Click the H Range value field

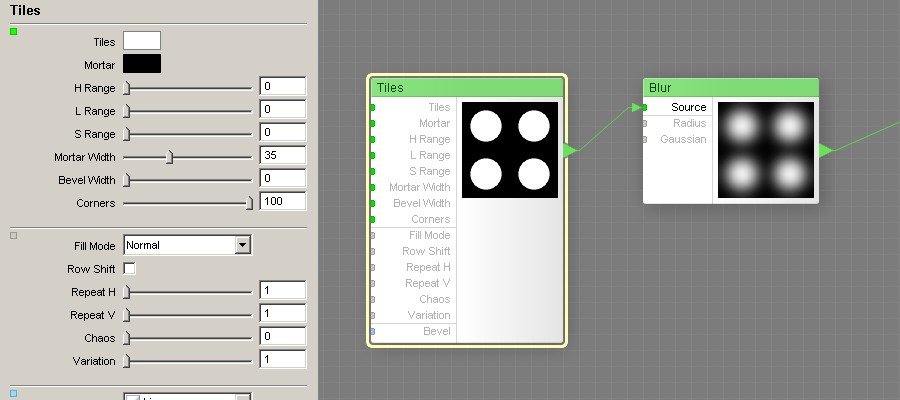coord(282,87)
